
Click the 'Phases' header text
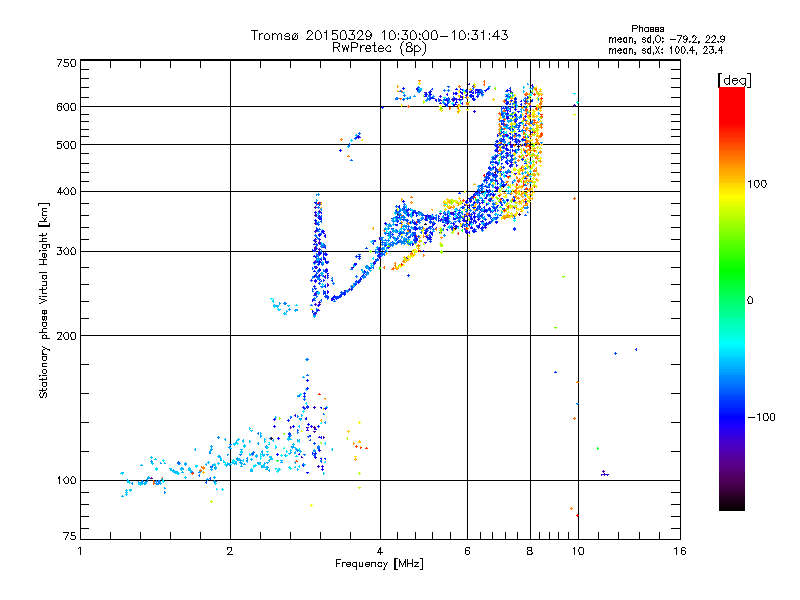click(647, 29)
